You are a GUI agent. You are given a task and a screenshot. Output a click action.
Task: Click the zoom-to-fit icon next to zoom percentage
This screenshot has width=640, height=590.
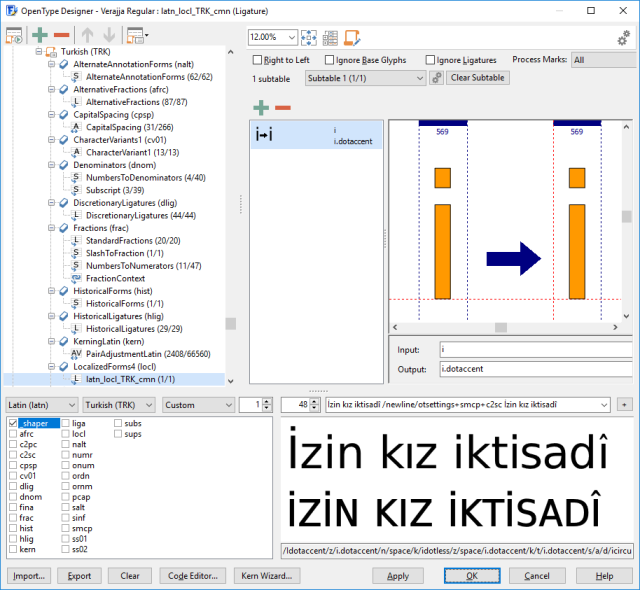coord(310,38)
